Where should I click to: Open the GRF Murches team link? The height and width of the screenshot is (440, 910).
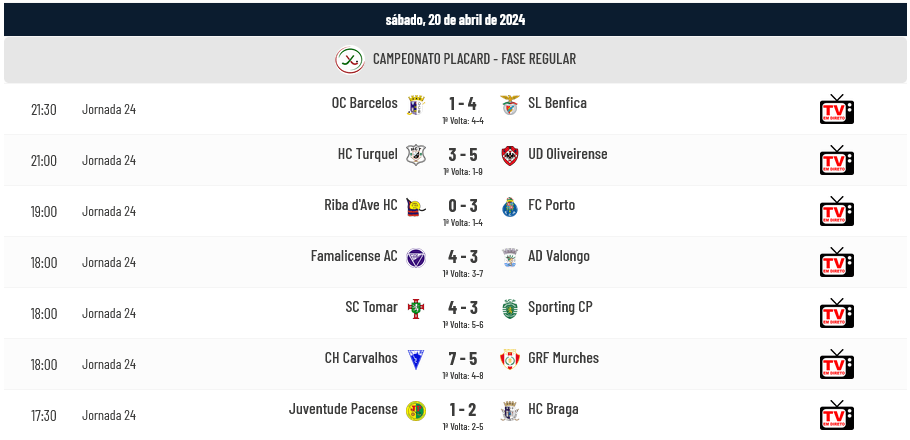[564, 358]
